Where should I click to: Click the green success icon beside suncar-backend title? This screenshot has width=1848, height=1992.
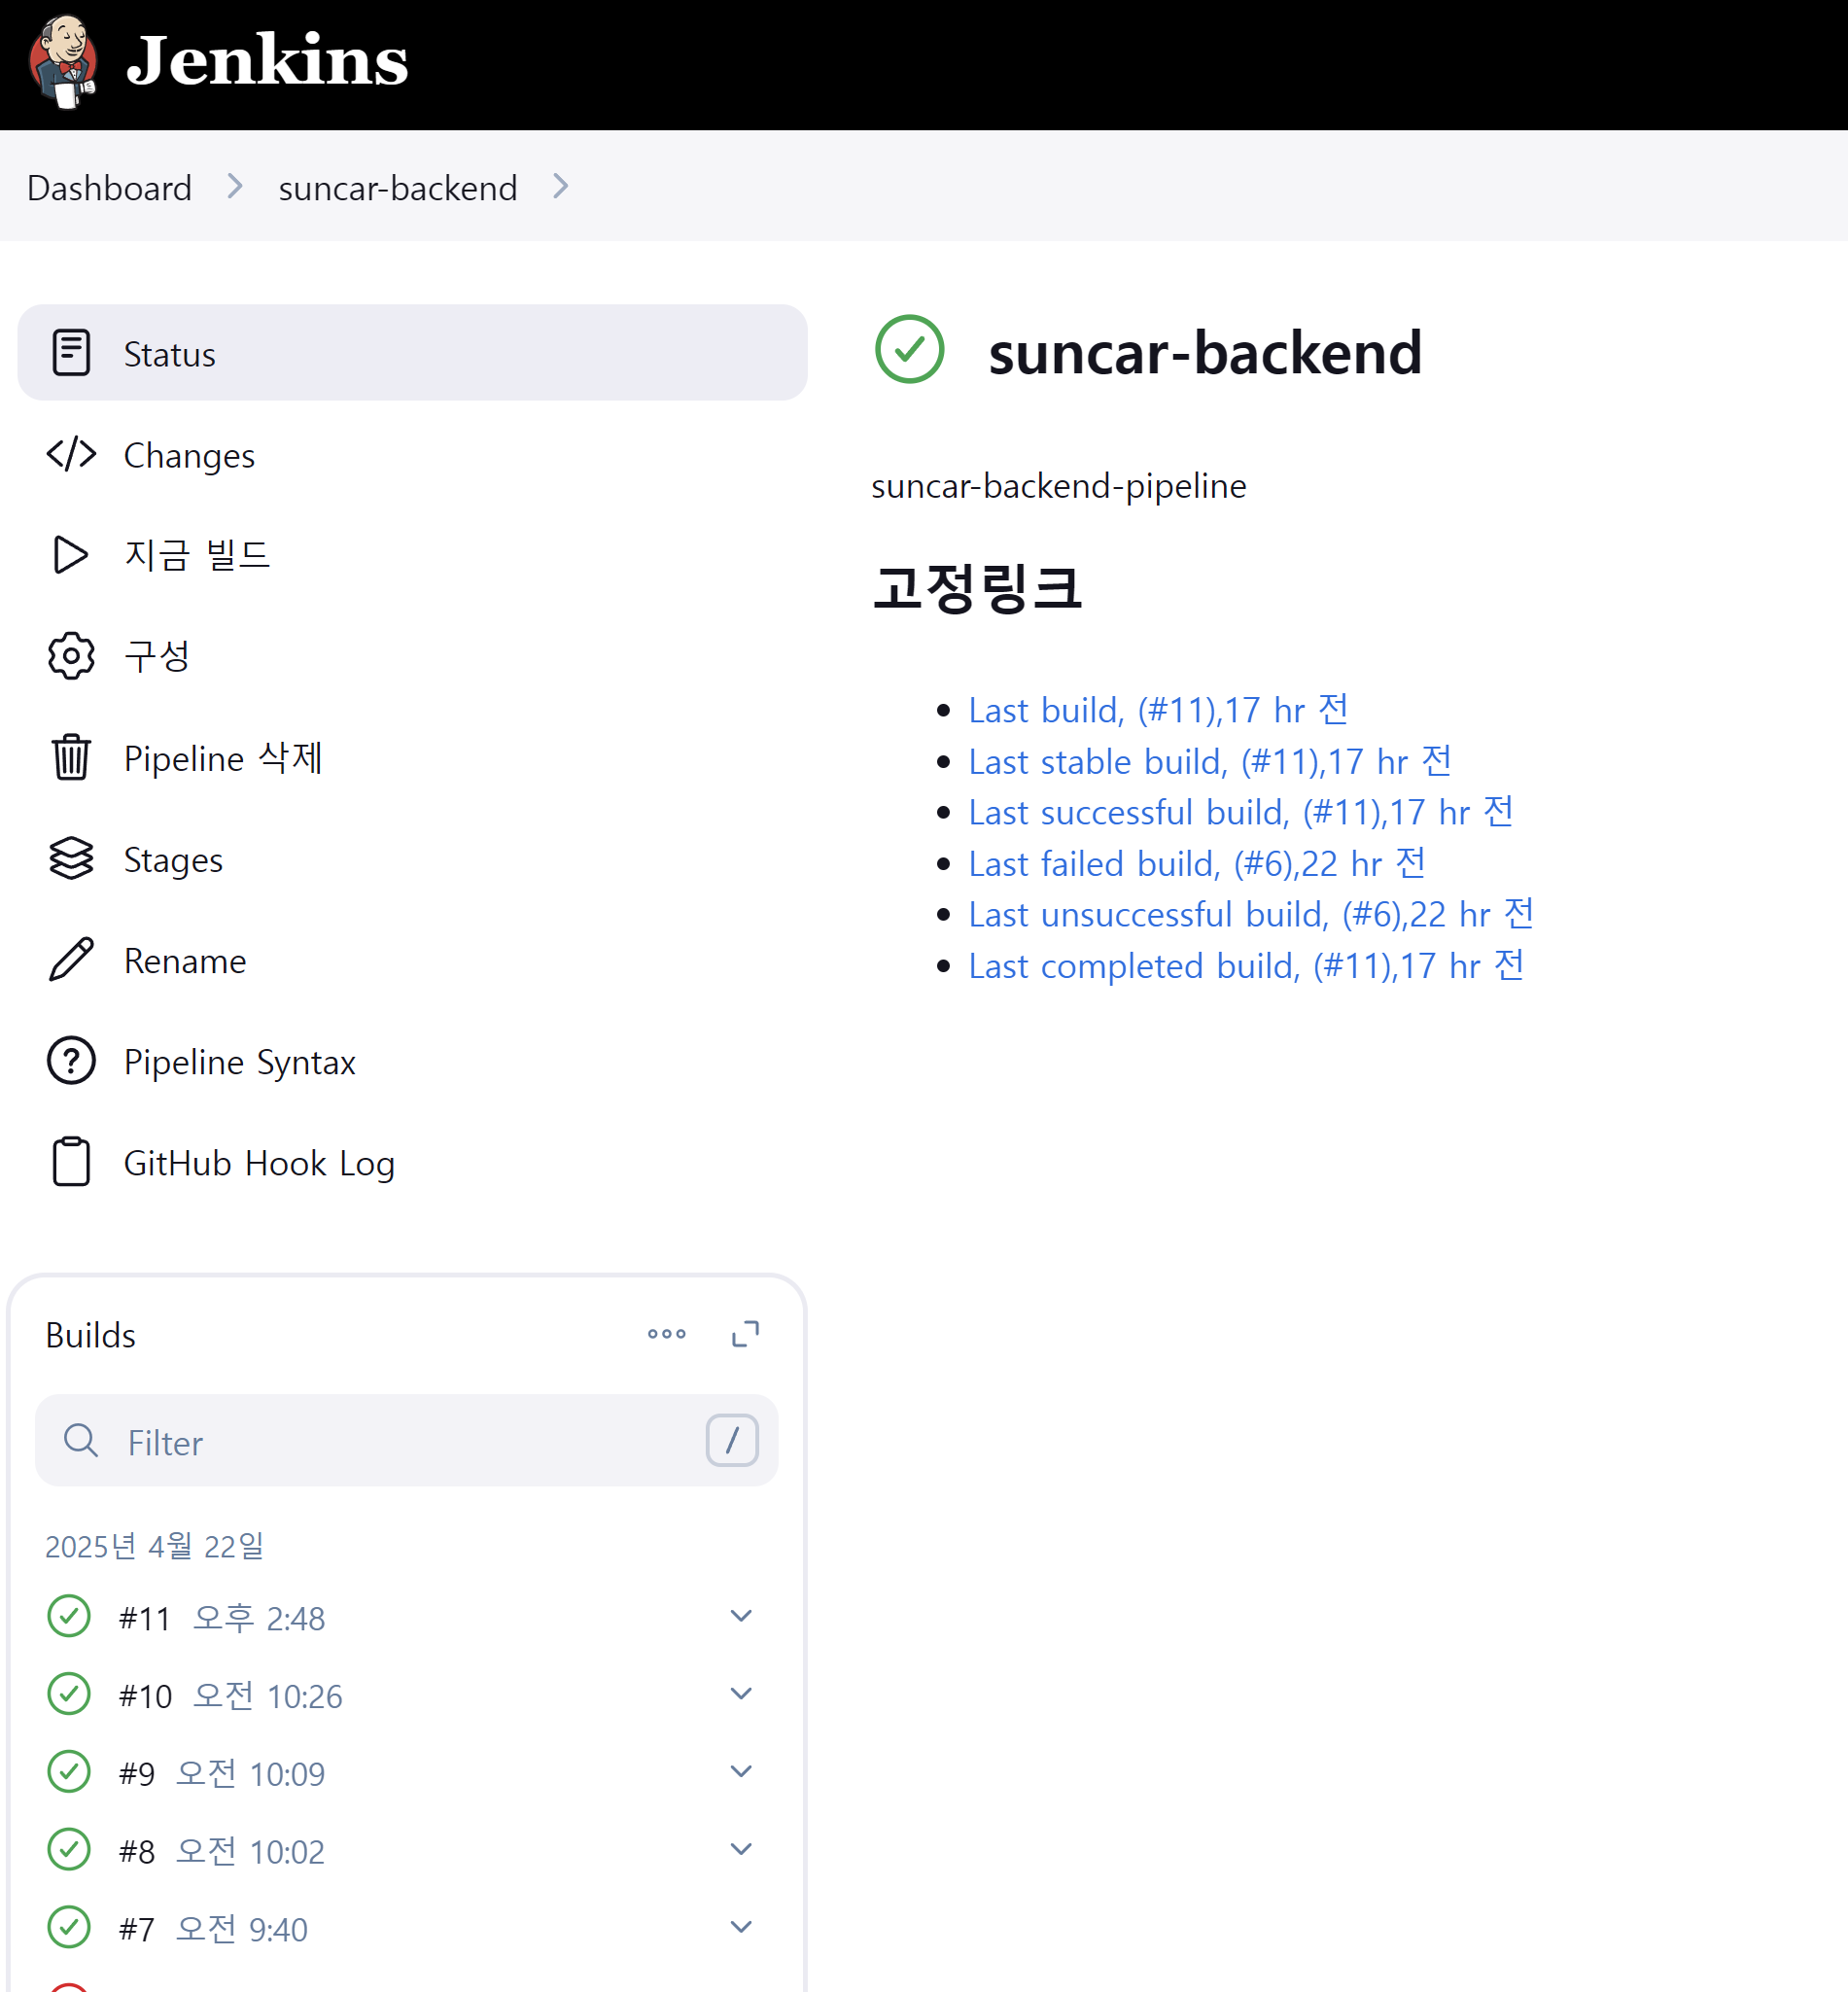pyautogui.click(x=909, y=350)
